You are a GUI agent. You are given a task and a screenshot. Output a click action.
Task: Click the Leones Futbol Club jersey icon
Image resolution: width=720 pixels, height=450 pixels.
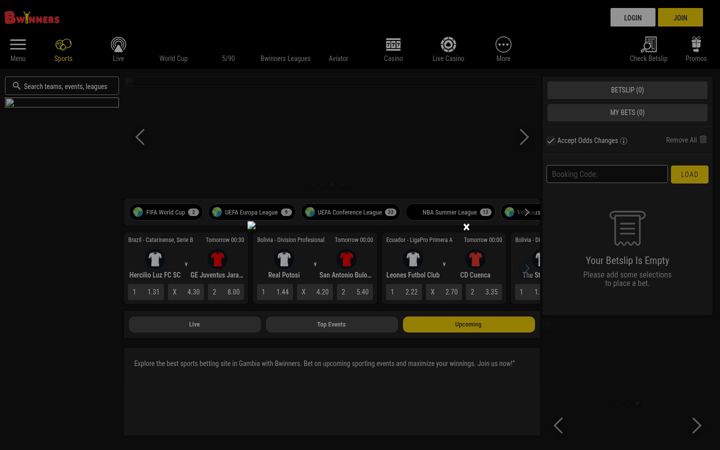[x=413, y=259]
